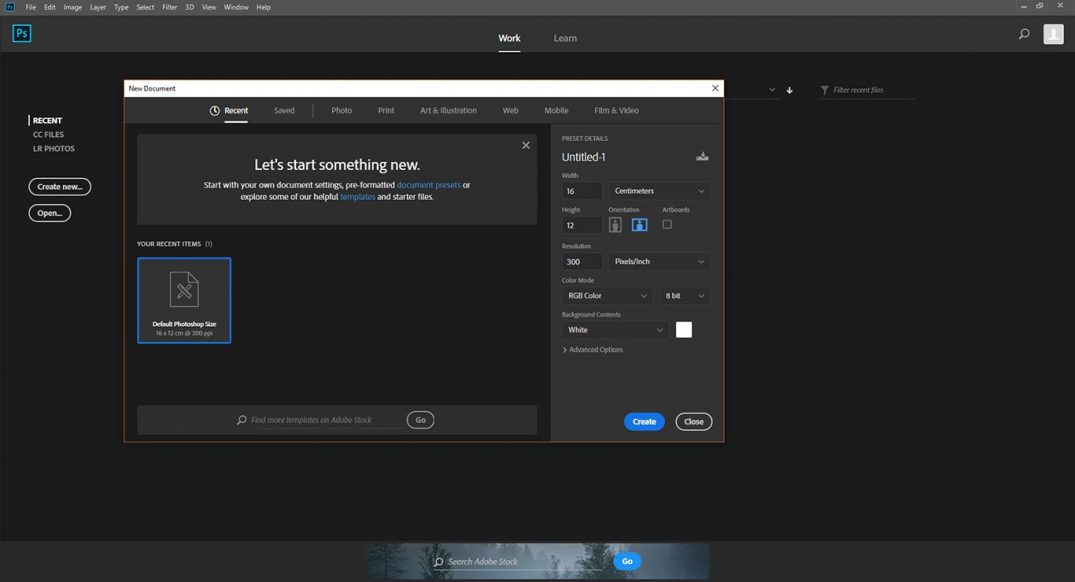Open the Centimeters units dropdown
1075x582 pixels.
(658, 190)
